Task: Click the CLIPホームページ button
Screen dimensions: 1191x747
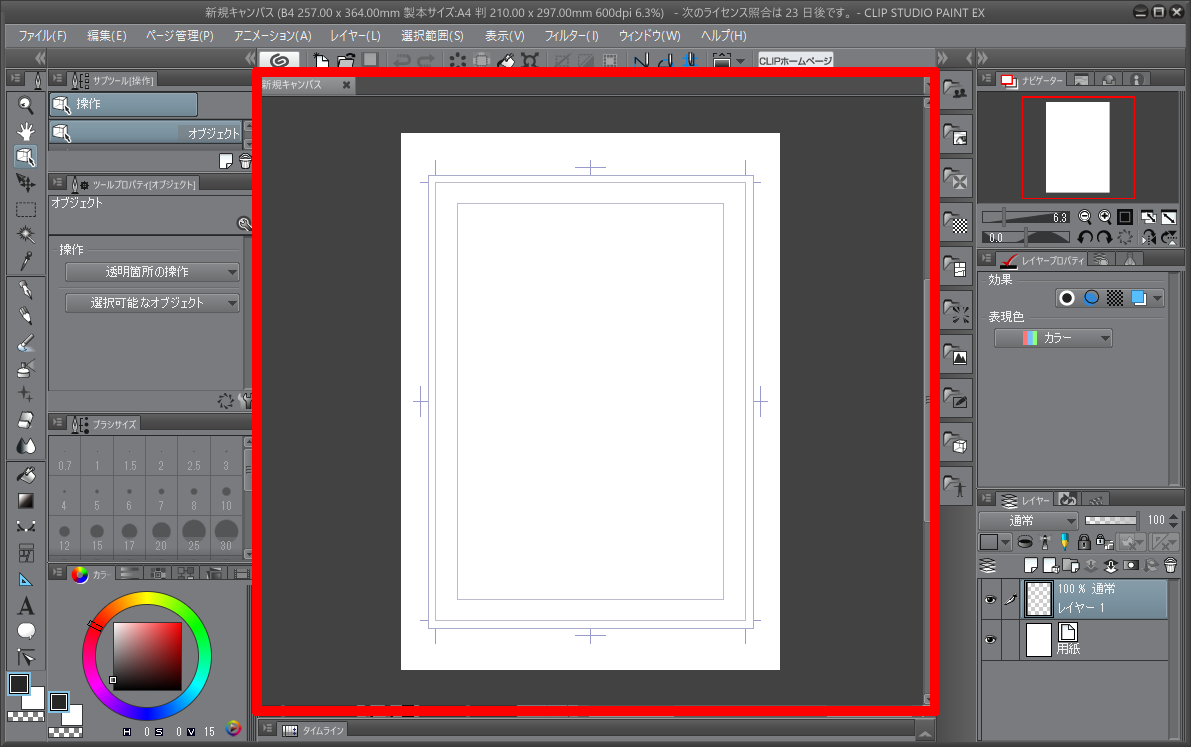Action: point(795,61)
